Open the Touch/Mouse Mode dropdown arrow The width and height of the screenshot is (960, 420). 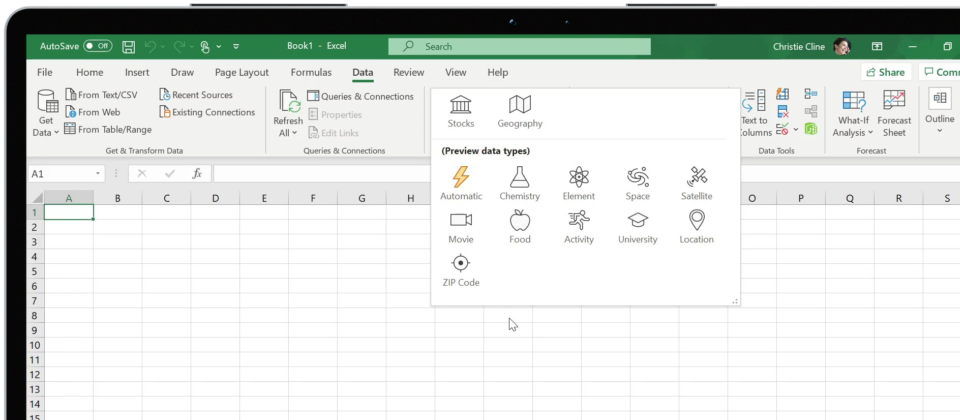(219, 47)
